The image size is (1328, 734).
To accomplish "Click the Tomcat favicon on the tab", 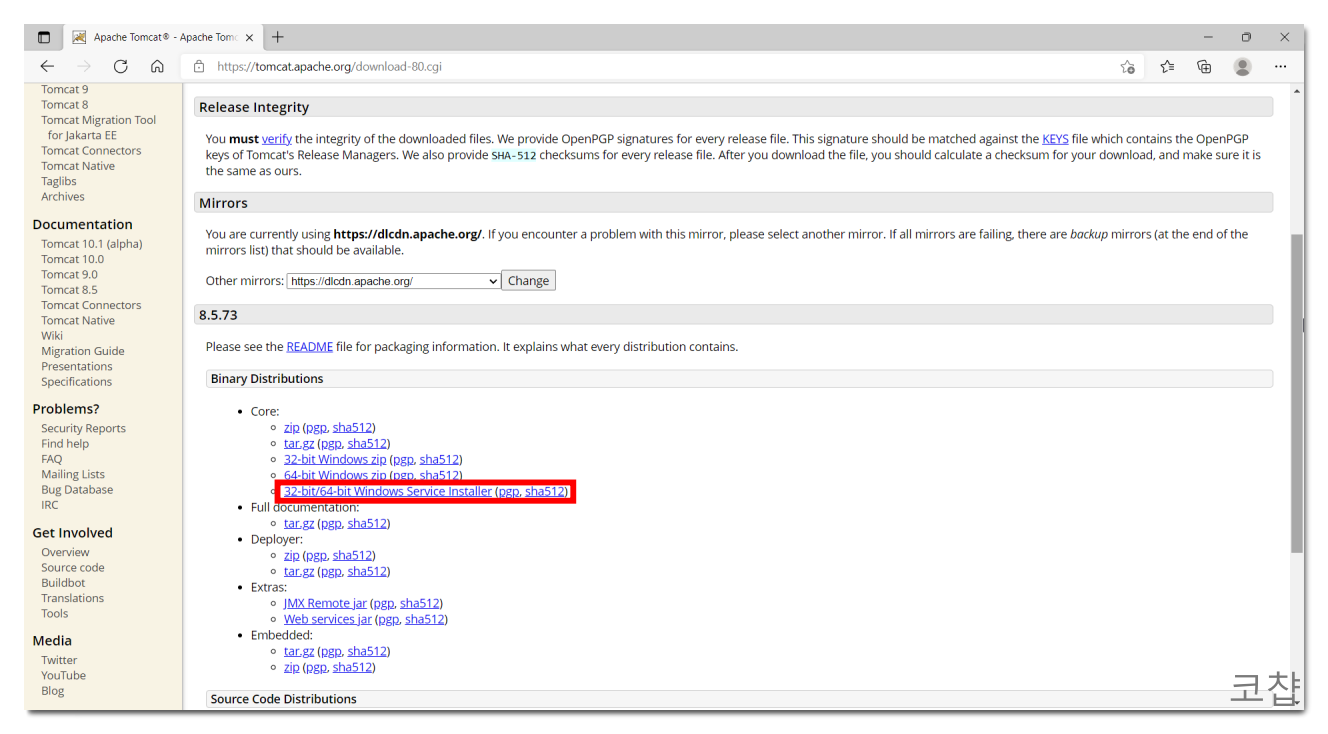I will pyautogui.click(x=79, y=37).
